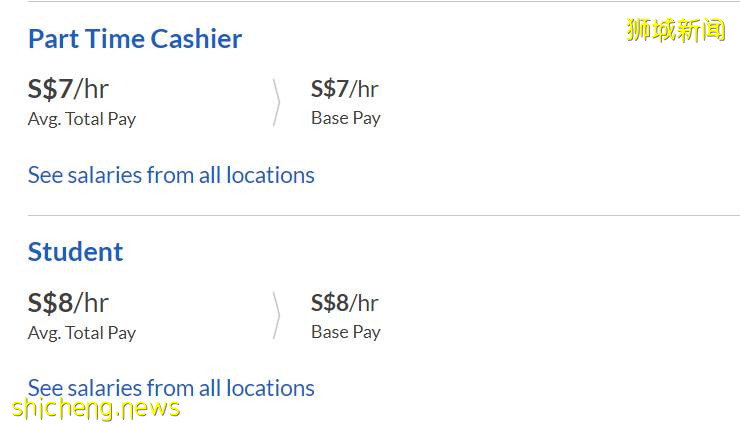The height and width of the screenshot is (426, 740).
Task: Click the /hr unit after Student base S$8
Action: point(364,302)
